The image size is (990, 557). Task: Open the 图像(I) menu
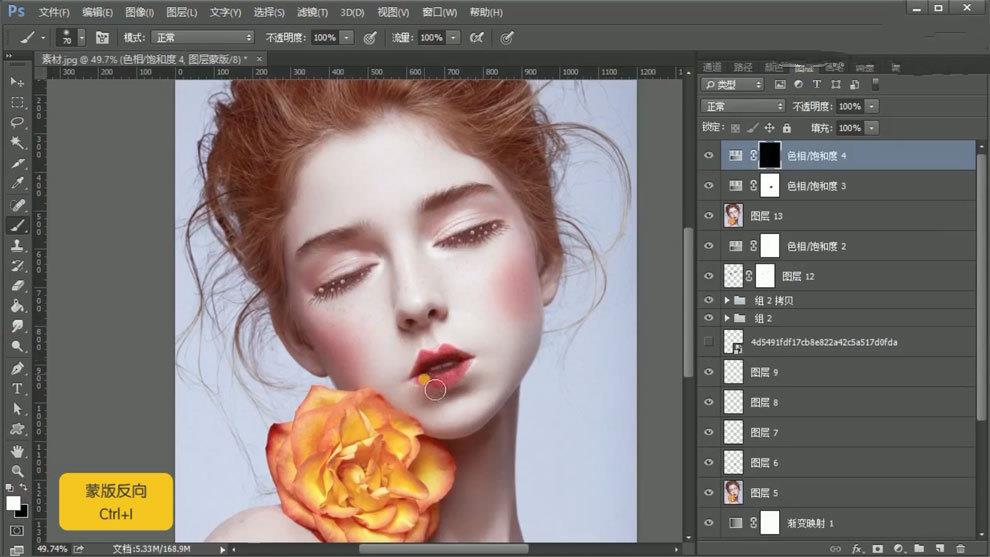140,13
